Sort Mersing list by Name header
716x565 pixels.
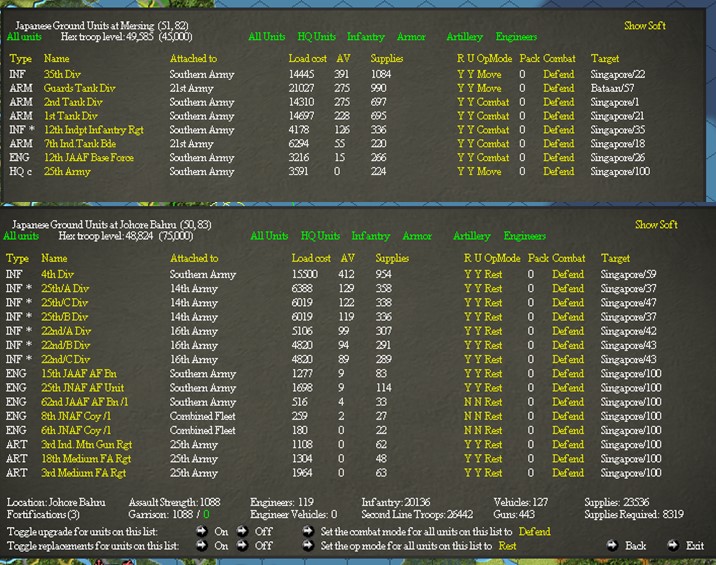[56, 58]
